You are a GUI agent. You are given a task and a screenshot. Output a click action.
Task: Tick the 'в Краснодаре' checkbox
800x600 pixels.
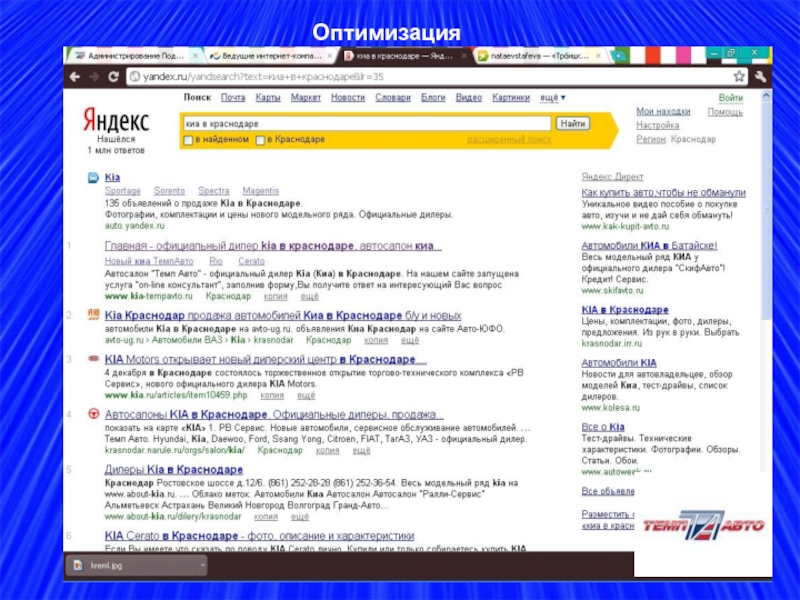pos(260,140)
